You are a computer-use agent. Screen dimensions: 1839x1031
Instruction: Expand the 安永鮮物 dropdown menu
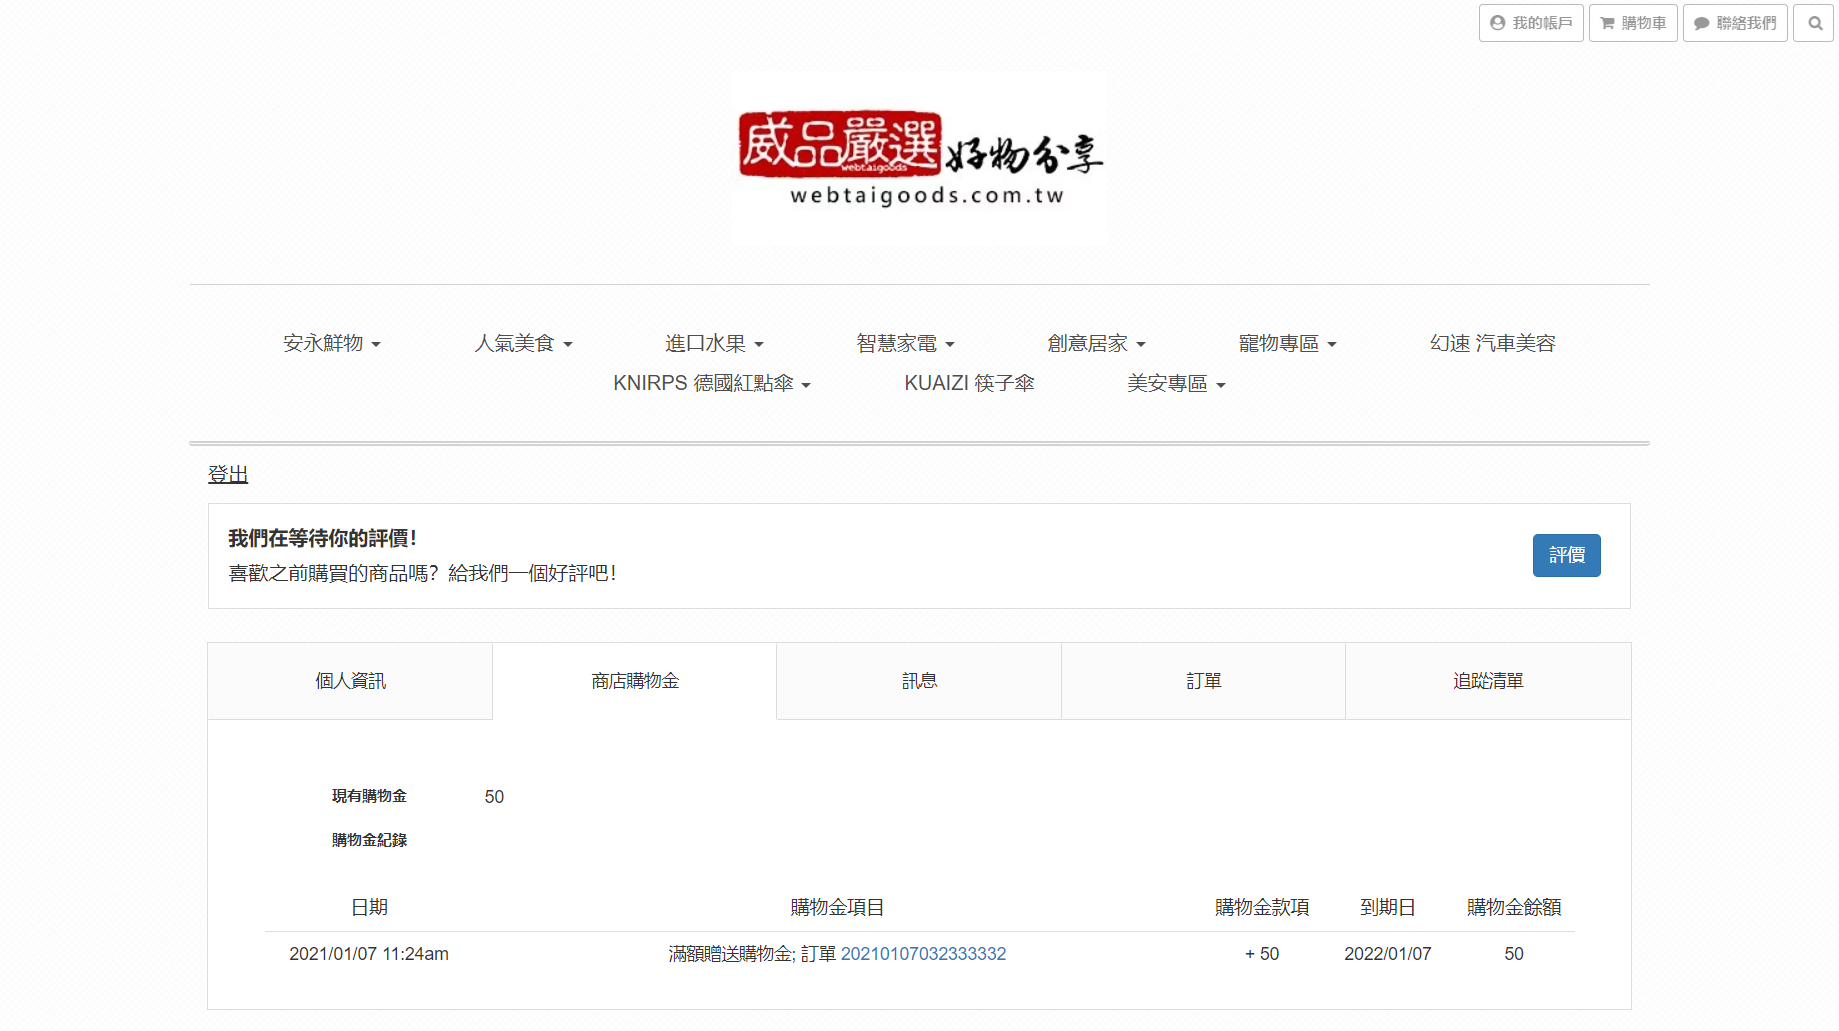(332, 344)
